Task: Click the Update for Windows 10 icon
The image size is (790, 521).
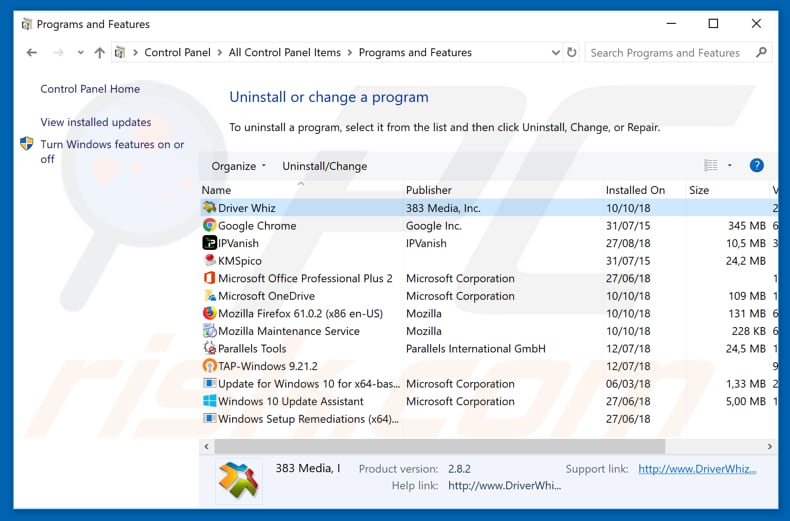Action: click(x=209, y=383)
